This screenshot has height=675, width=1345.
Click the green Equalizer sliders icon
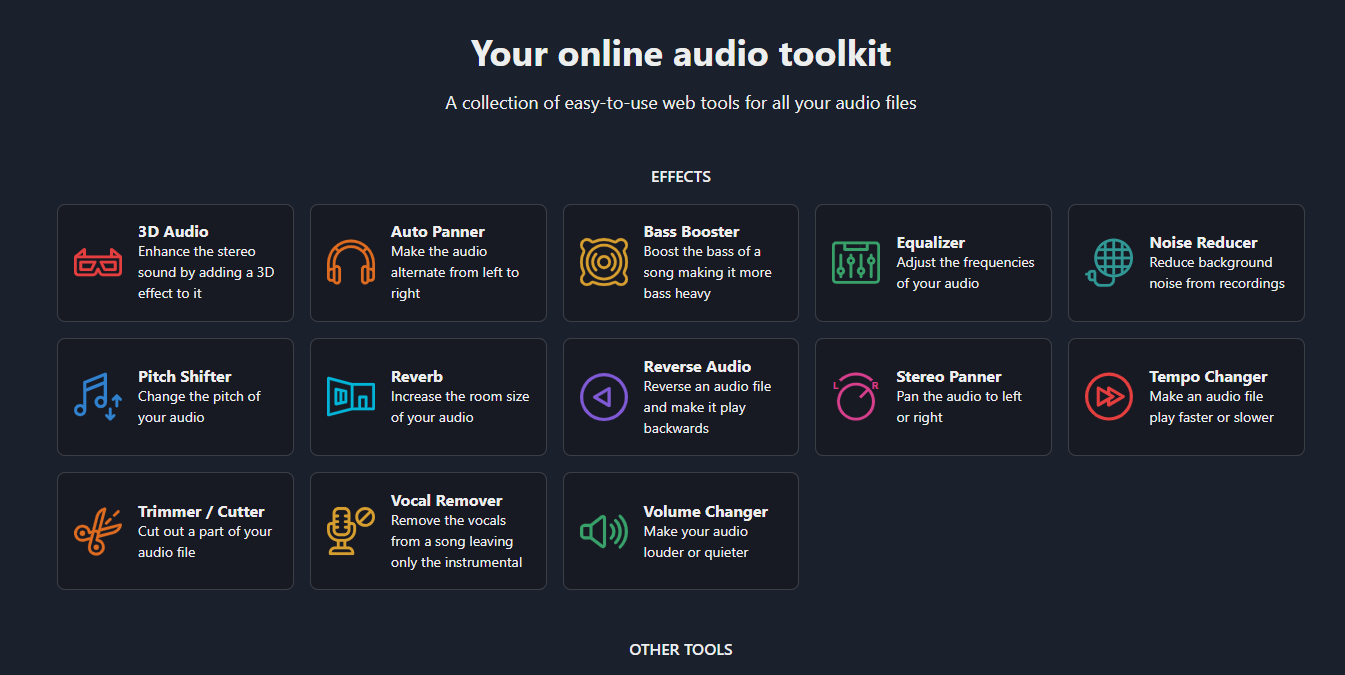point(856,263)
